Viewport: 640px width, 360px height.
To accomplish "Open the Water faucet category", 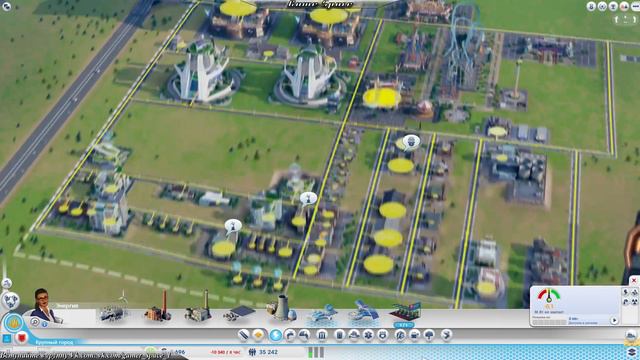I will 290,335.
